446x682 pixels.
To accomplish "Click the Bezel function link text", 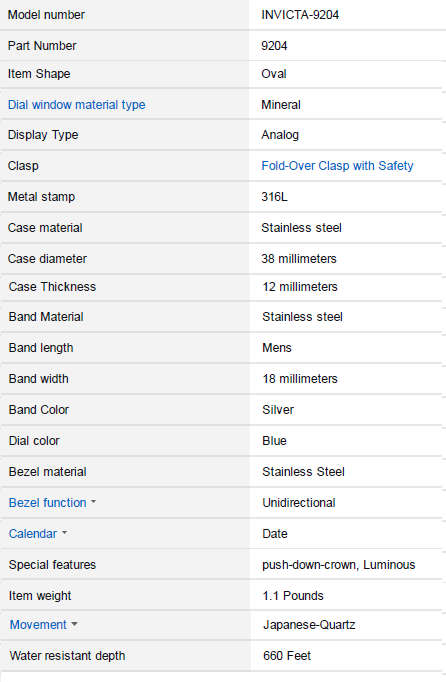I will click(x=47, y=503).
